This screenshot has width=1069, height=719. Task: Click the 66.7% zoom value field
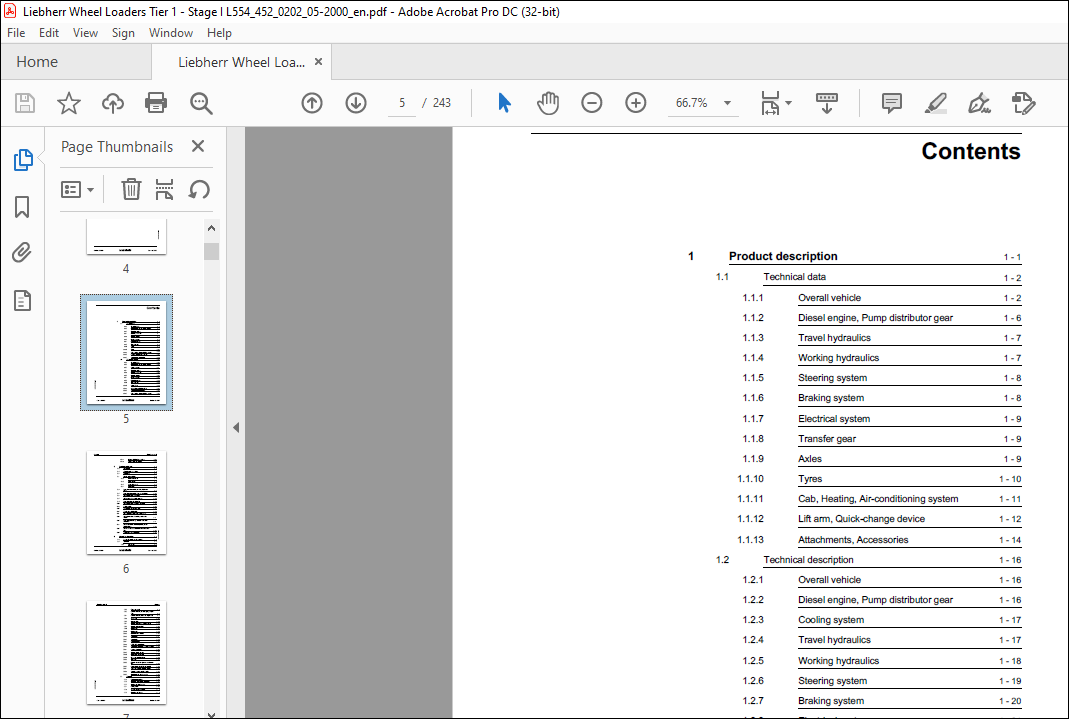pos(691,103)
